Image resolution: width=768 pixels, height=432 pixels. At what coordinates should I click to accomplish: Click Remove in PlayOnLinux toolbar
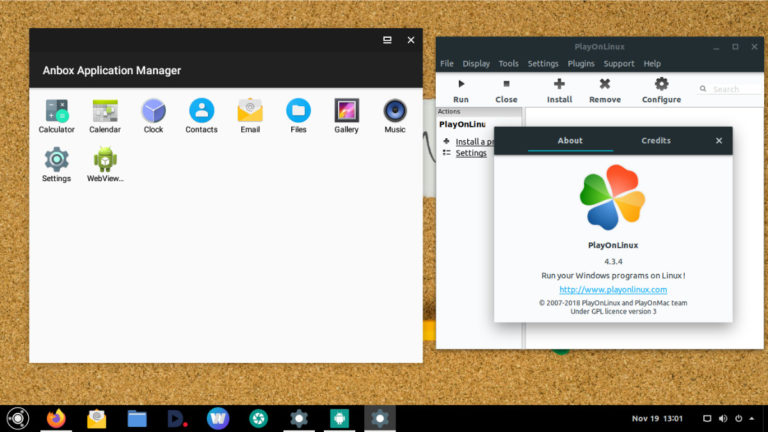coord(605,91)
